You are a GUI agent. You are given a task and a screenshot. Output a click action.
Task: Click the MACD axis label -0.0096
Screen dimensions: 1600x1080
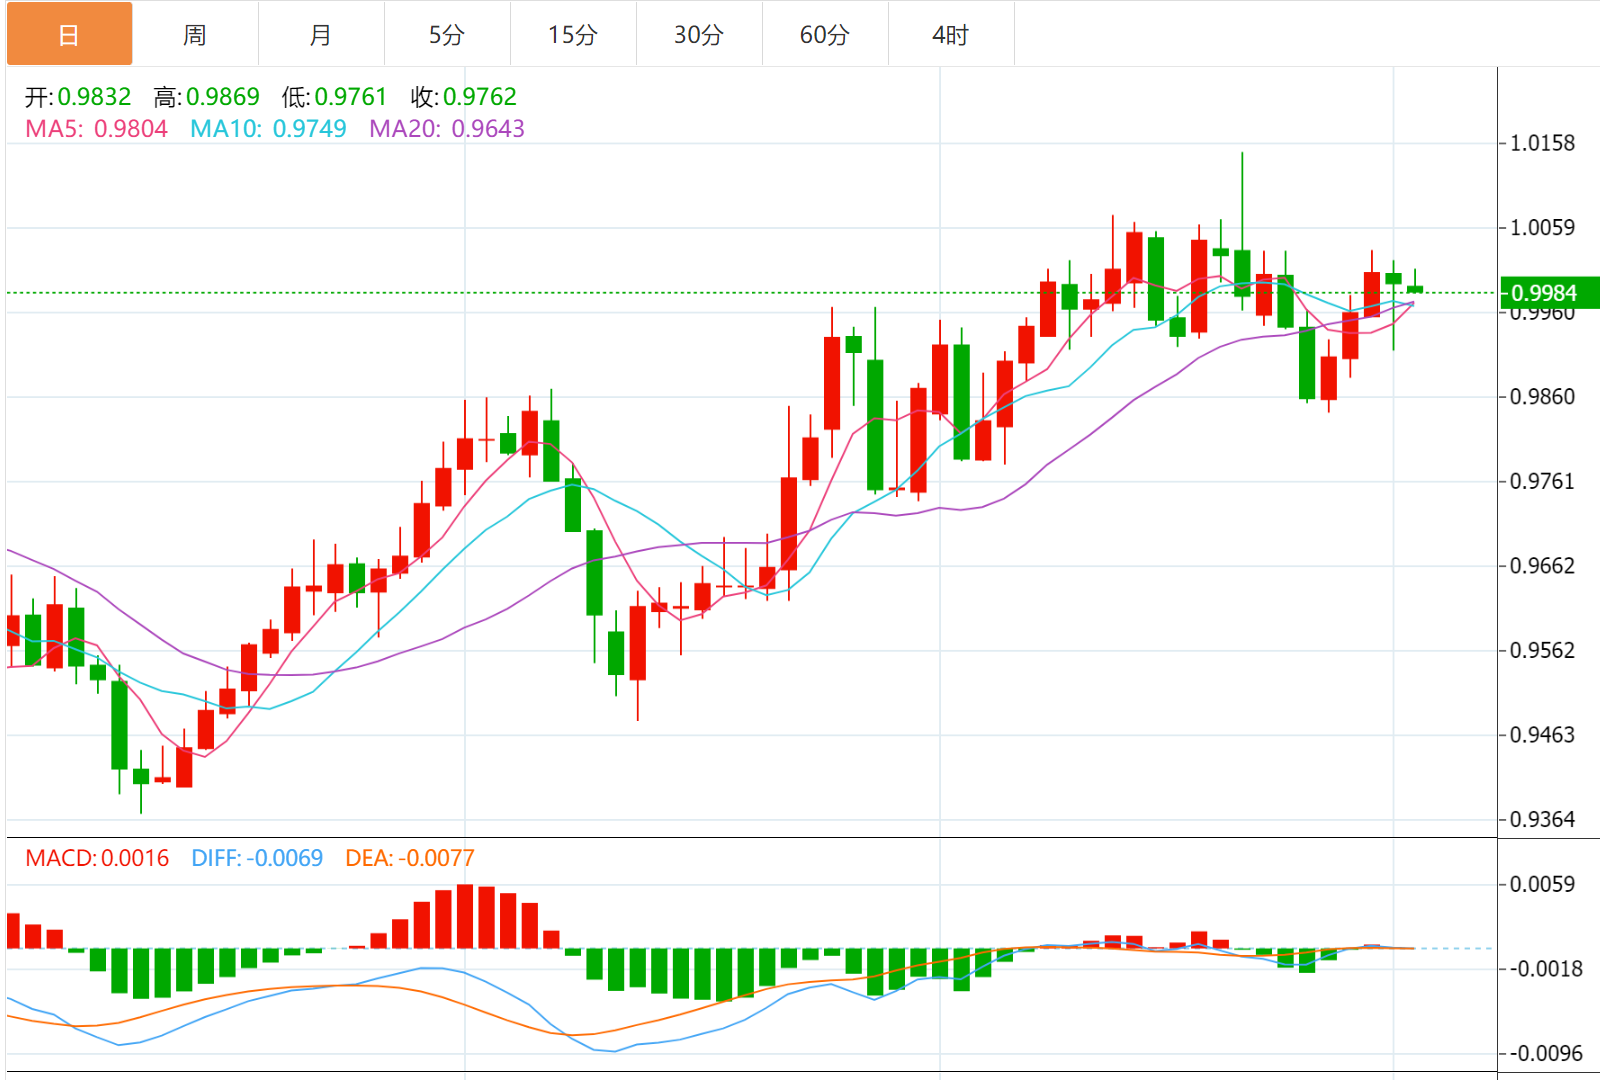pyautogui.click(x=1546, y=1054)
